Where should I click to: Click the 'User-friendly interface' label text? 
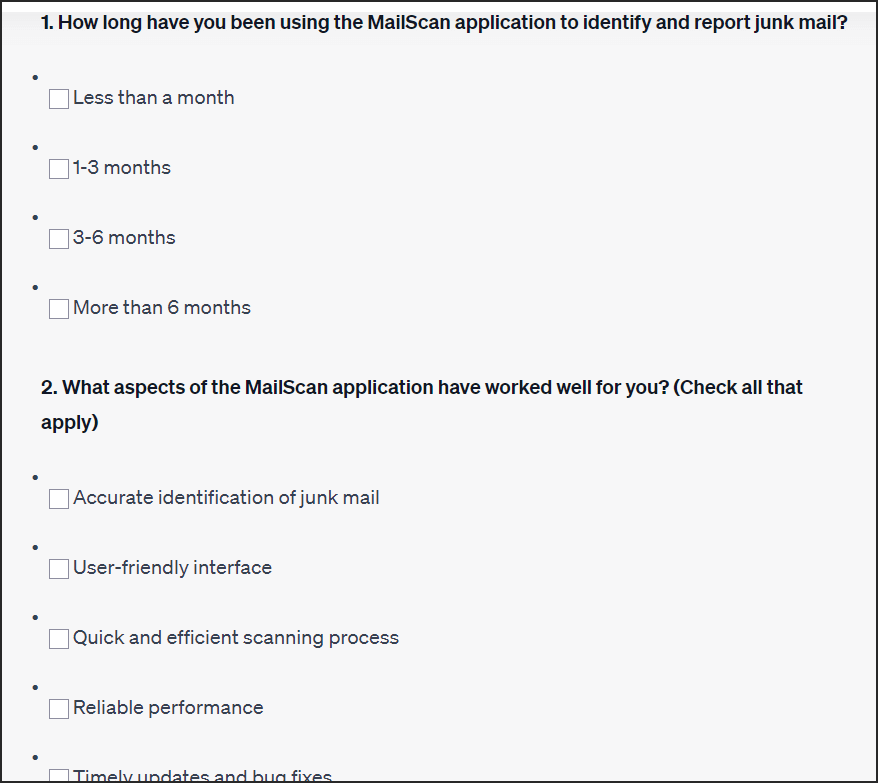point(172,567)
